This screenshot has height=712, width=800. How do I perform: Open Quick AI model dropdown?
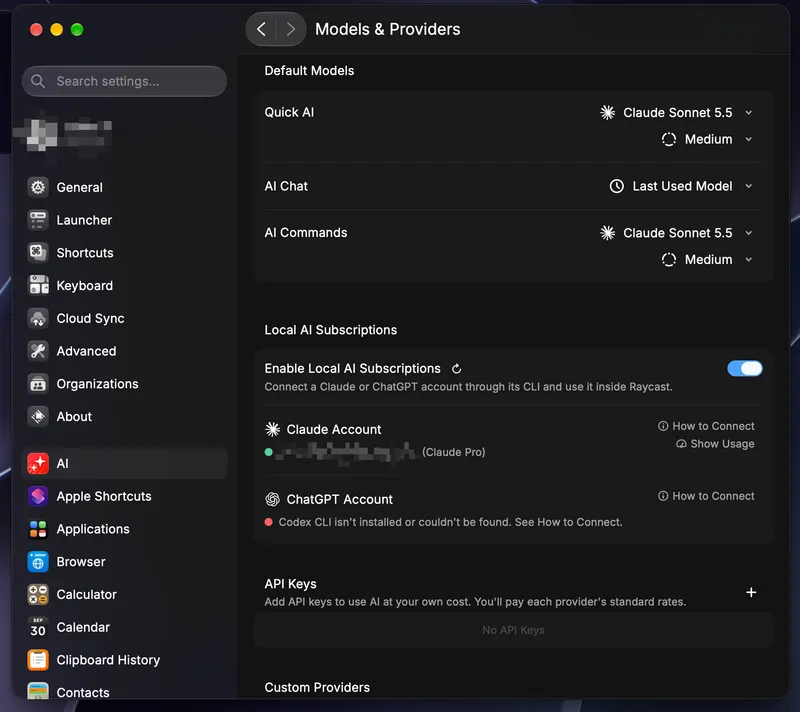pyautogui.click(x=676, y=112)
